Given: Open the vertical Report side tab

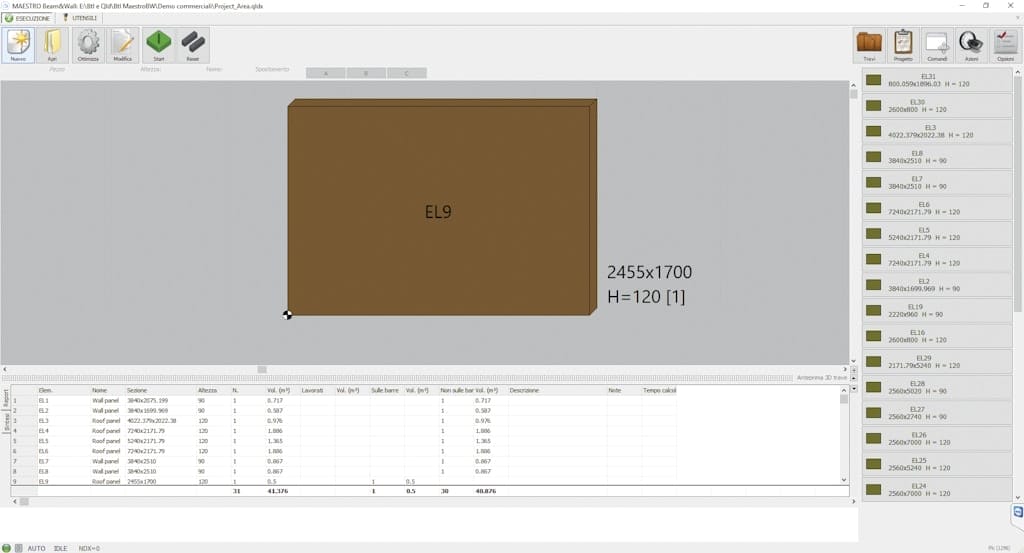Looking at the screenshot, I should 5,397.
